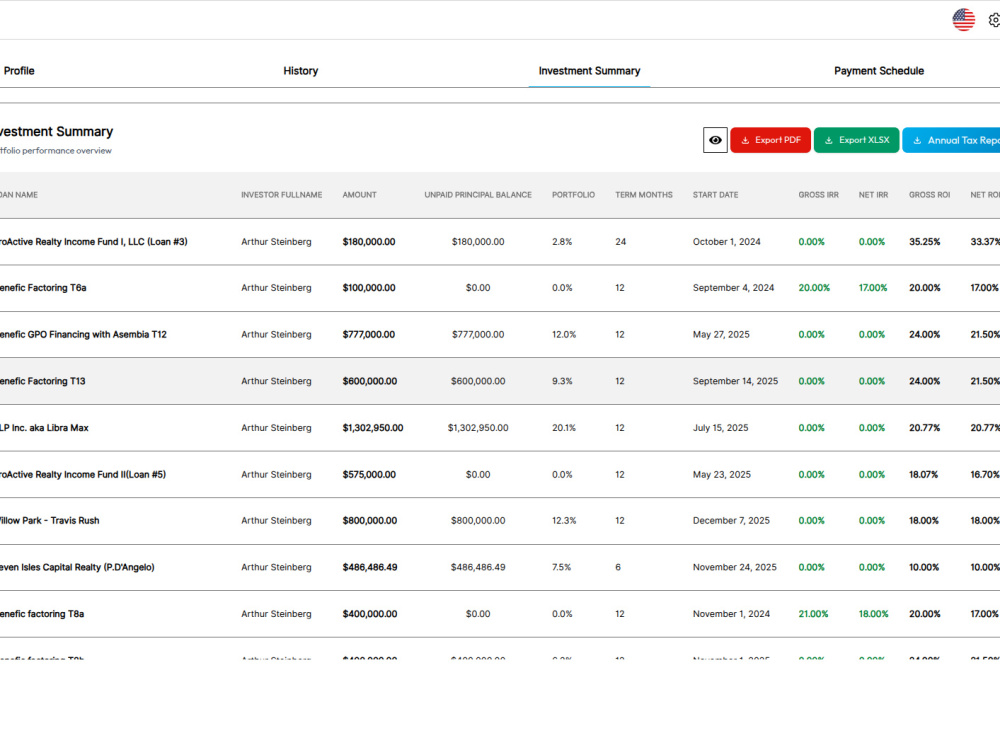Click the 12.3% portfolio share value
This screenshot has width=1000, height=750.
(564, 521)
